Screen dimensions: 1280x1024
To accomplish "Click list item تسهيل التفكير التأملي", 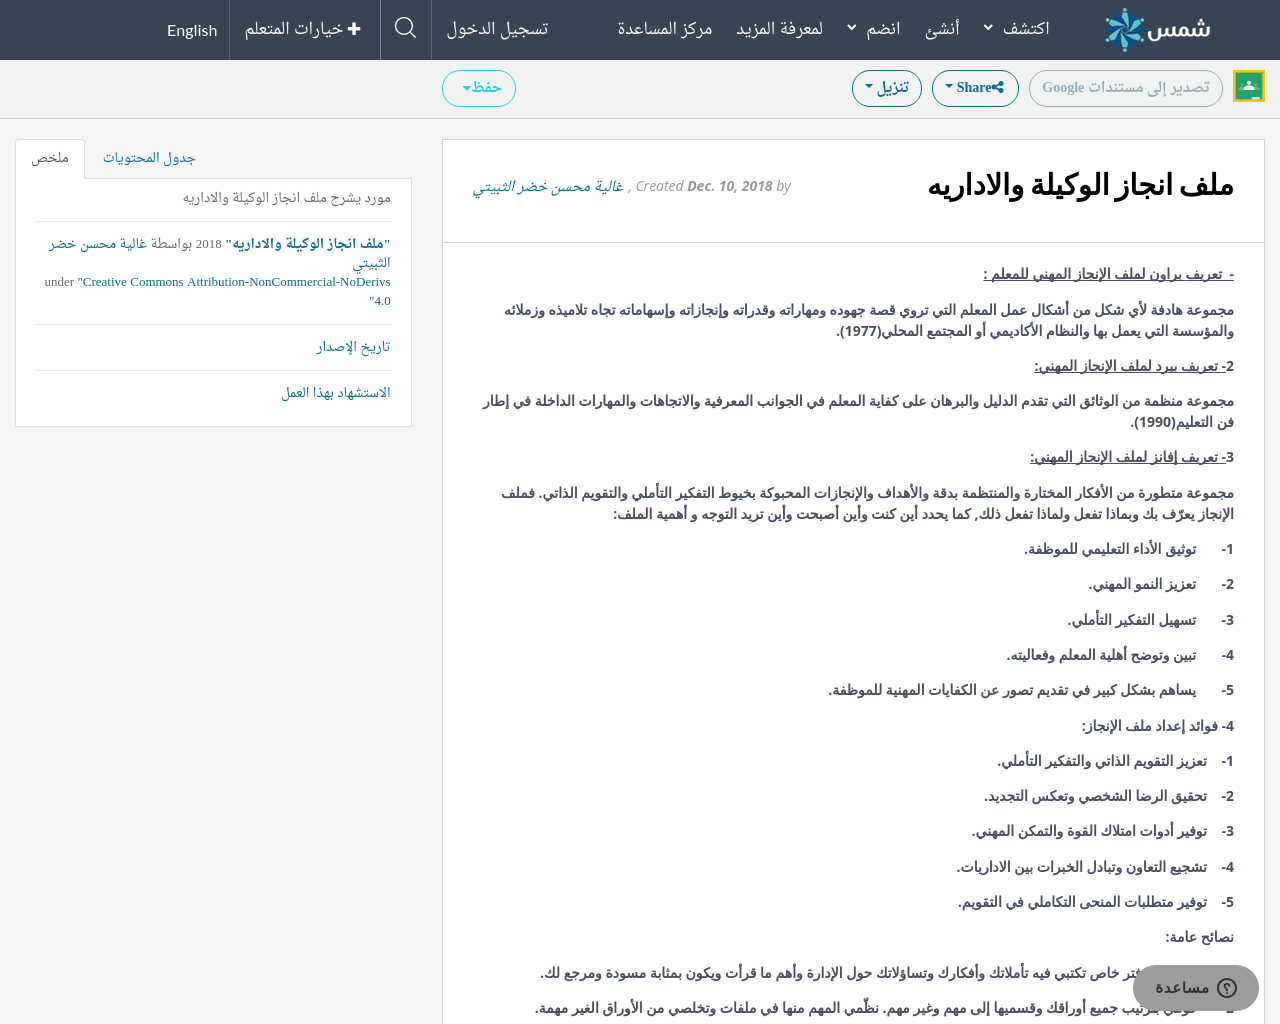I will 1132,620.
